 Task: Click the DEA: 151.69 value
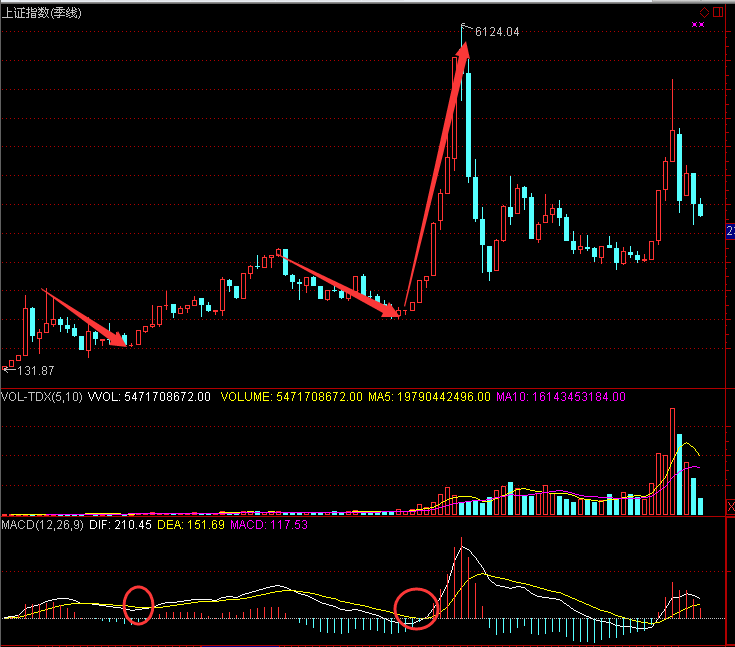191,525
